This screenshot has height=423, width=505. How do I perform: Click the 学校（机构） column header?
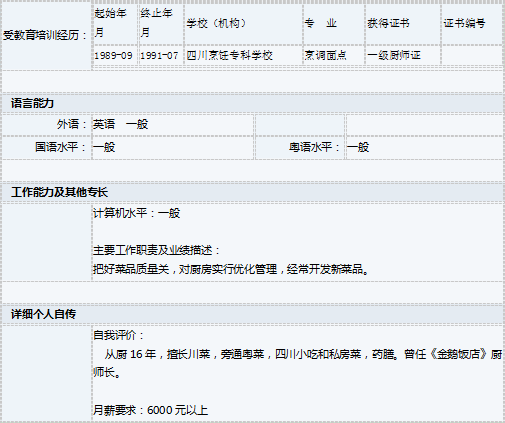(x=216, y=23)
